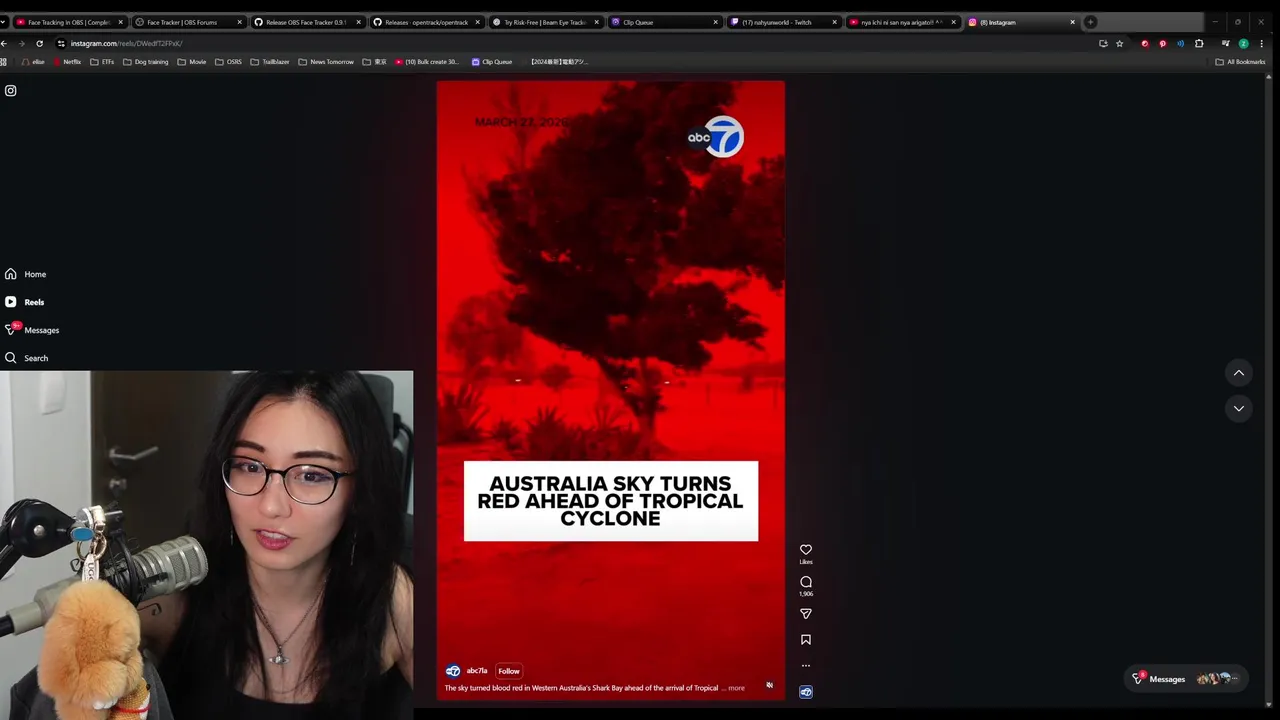Open the media control toolbar icon
Image resolution: width=1280 pixels, height=720 pixels.
coord(1225,43)
